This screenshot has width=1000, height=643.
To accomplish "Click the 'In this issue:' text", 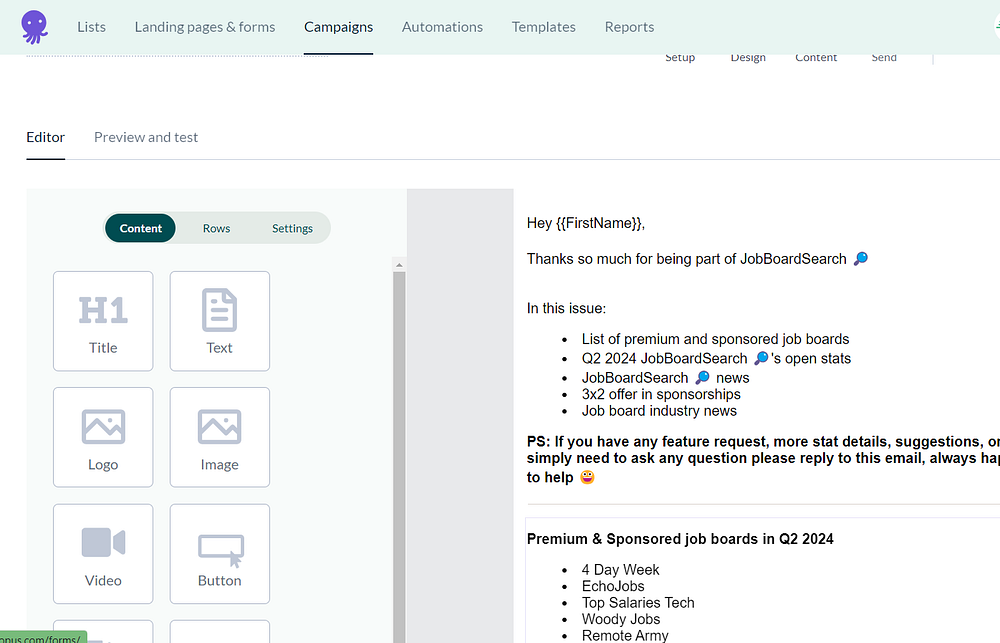I will (566, 308).
